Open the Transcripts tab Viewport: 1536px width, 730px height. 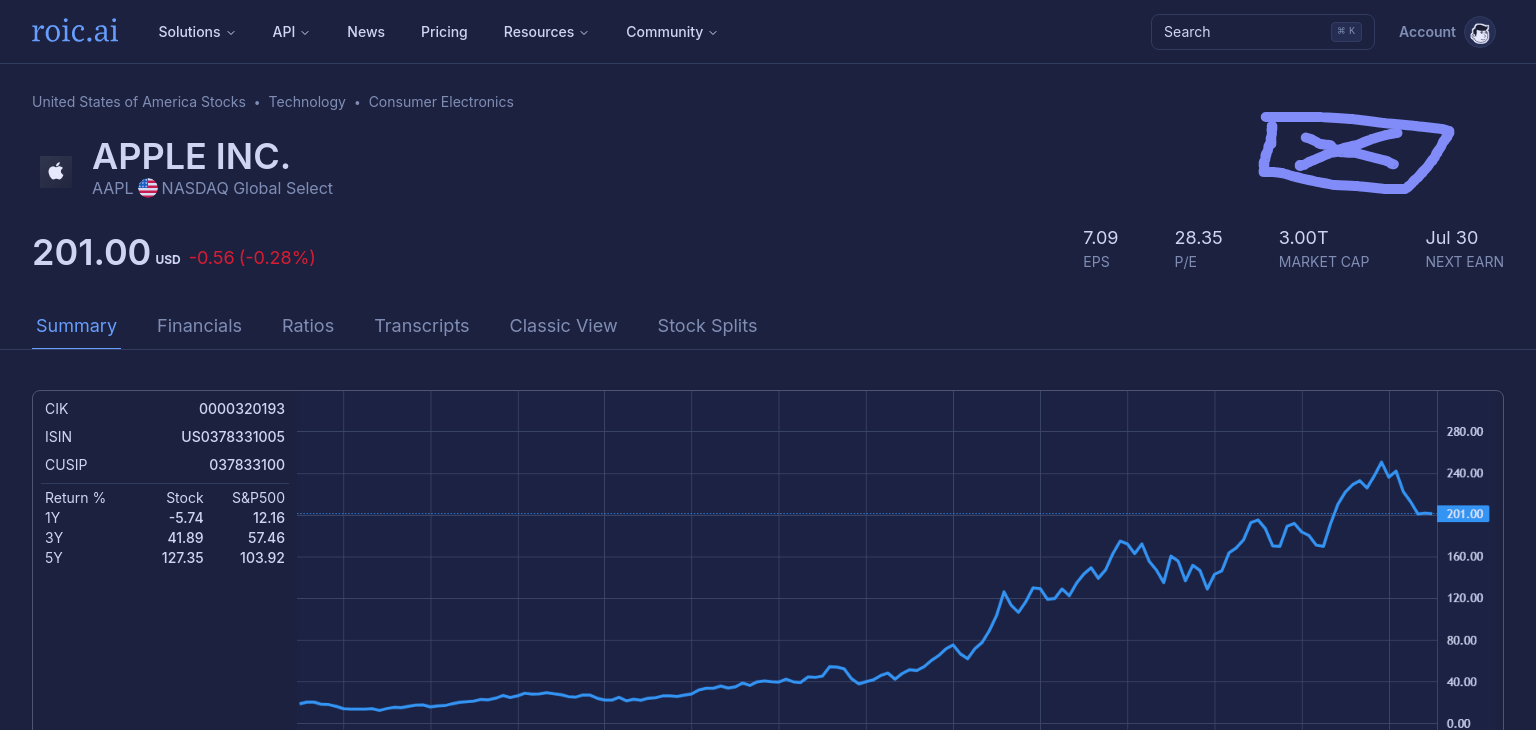[x=421, y=326]
